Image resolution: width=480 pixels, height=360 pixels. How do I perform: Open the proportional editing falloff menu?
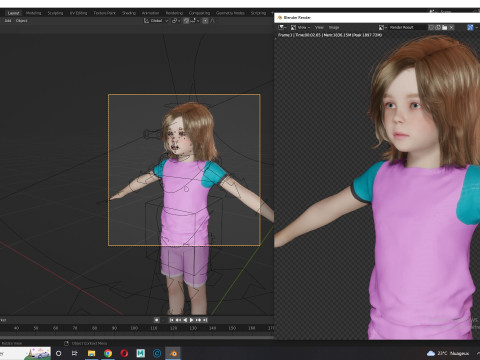pyautogui.click(x=213, y=21)
